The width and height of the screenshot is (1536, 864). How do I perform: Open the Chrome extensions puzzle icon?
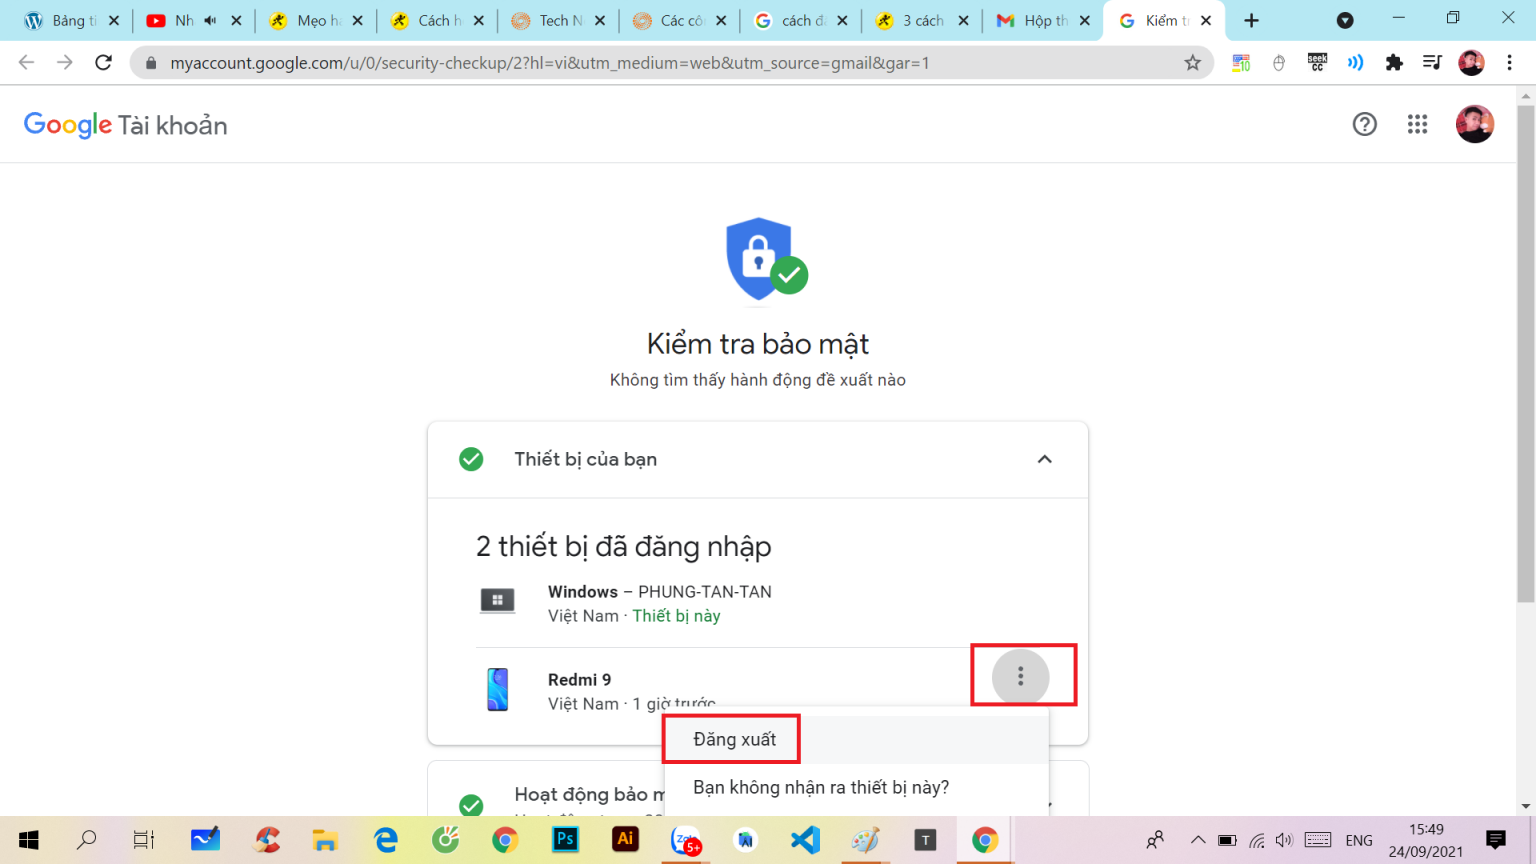[1394, 63]
